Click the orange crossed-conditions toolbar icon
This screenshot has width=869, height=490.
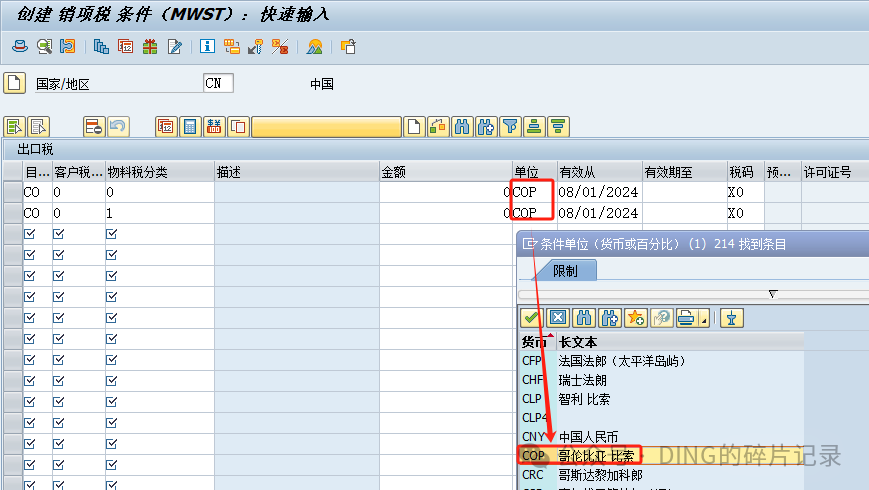(280, 47)
